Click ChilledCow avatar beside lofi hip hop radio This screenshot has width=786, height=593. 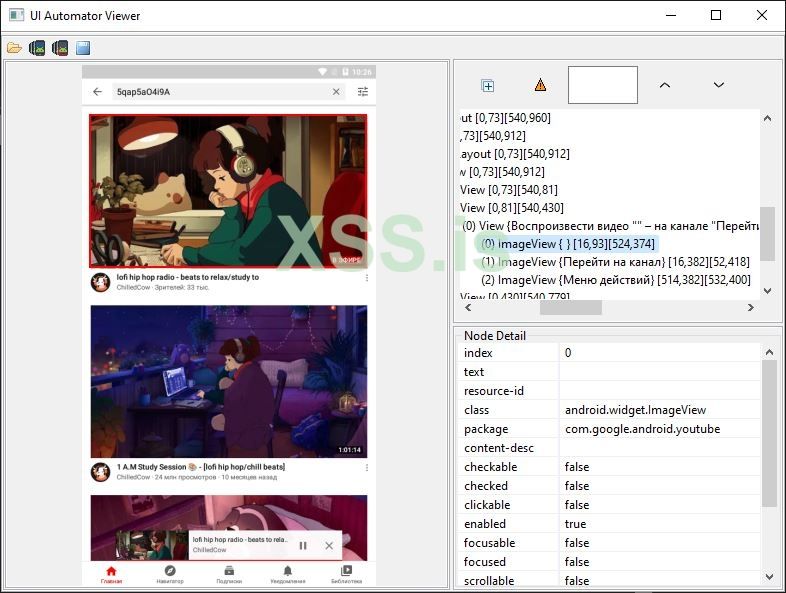pyautogui.click(x=100, y=282)
